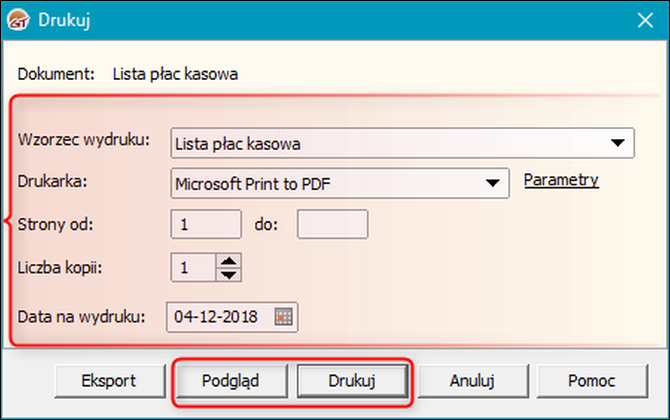Open the Drukarka printer dropdown list
Viewport: 670px width, 420px height.
pos(491,183)
